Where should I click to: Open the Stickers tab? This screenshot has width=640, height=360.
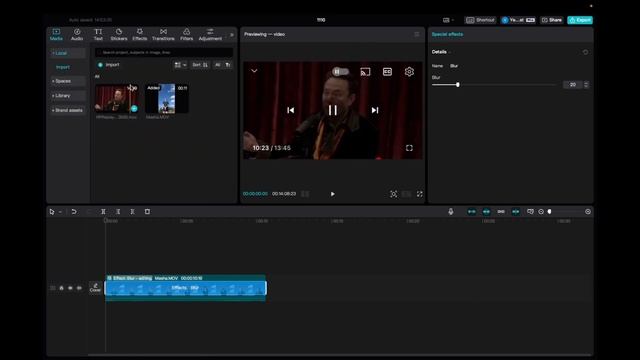(x=119, y=34)
